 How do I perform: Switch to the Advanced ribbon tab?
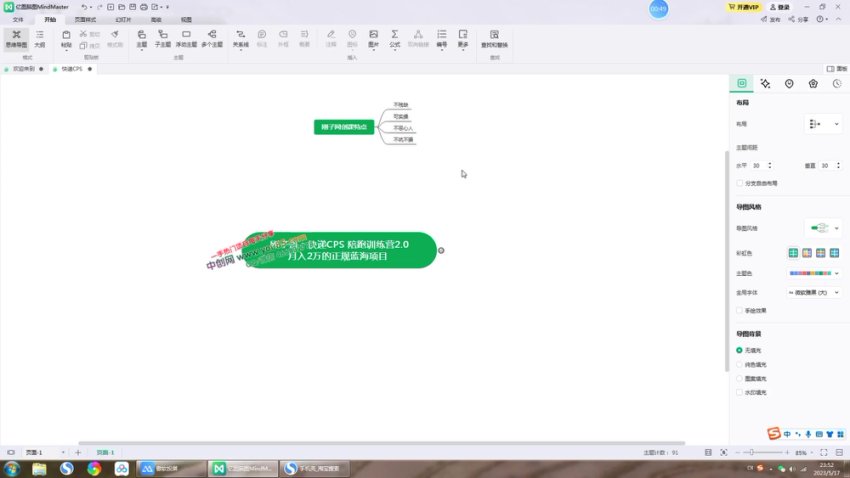click(156, 20)
